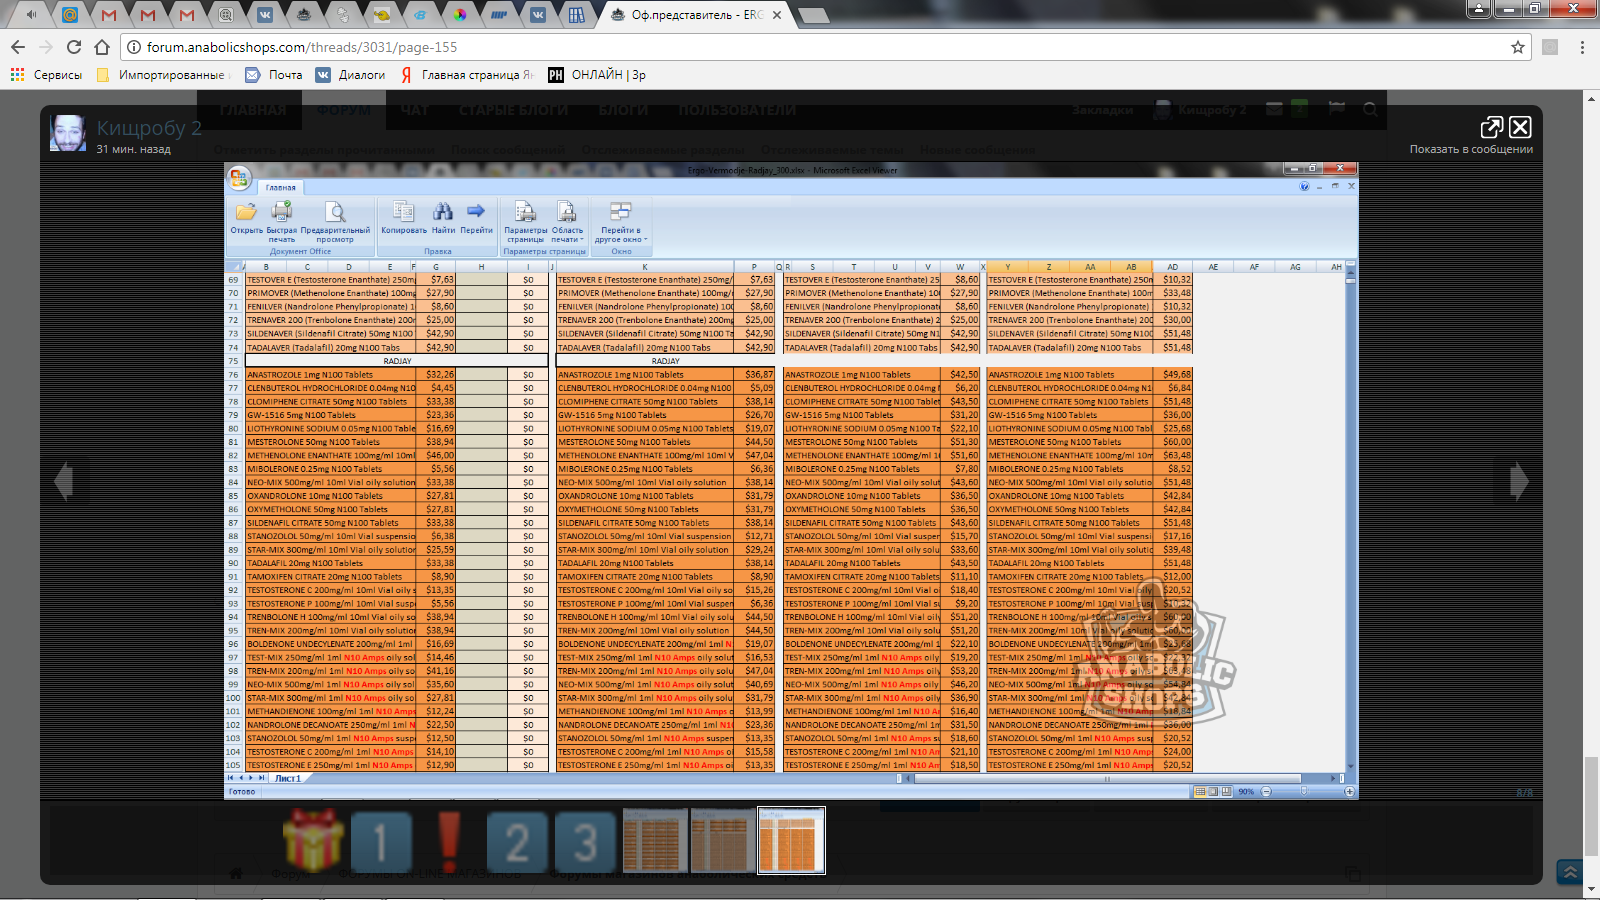Click column header AG in the spreadsheet
The image size is (1600, 900).
pyautogui.click(x=1295, y=267)
